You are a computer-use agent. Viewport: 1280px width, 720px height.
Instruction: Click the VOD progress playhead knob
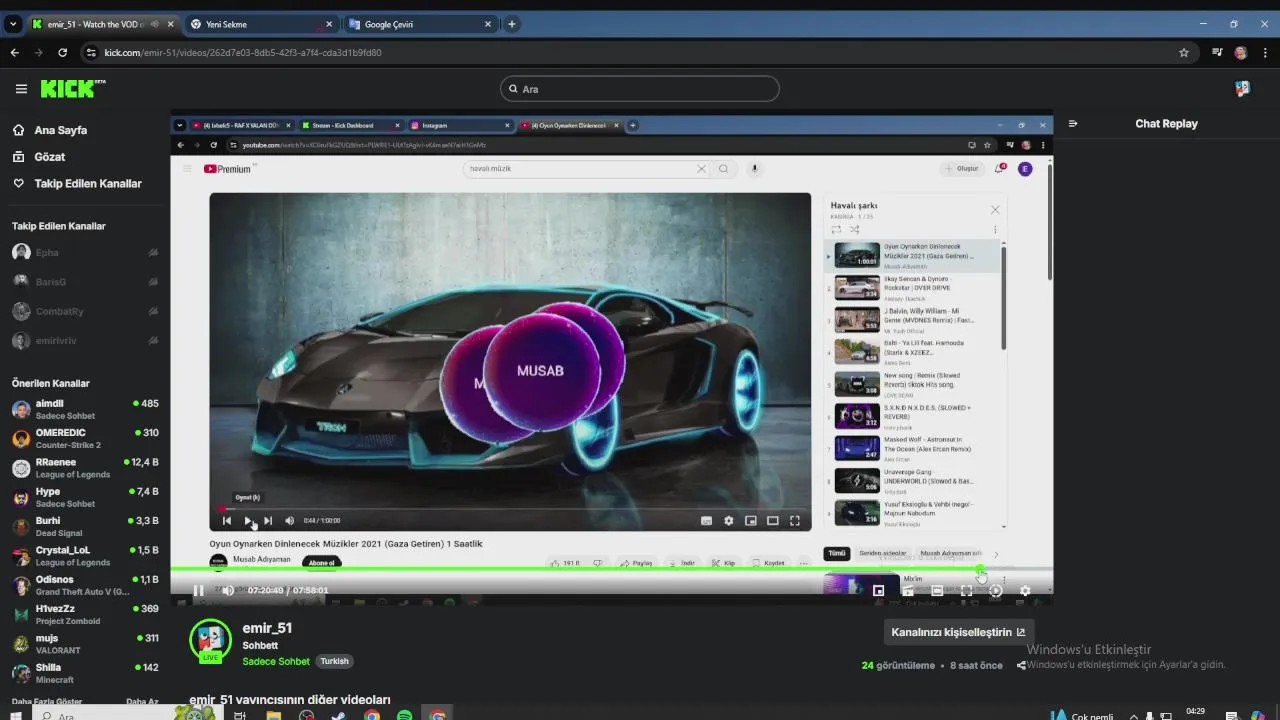[980, 570]
